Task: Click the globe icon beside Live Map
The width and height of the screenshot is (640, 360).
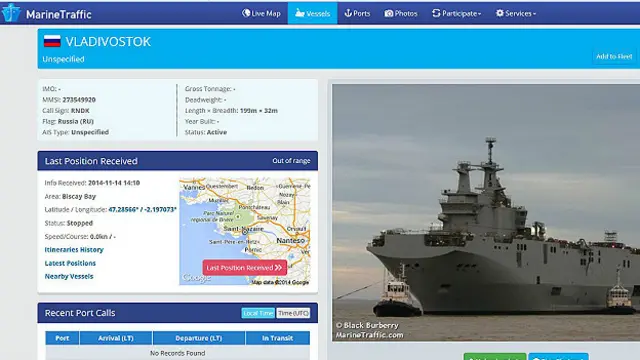Action: 246,13
